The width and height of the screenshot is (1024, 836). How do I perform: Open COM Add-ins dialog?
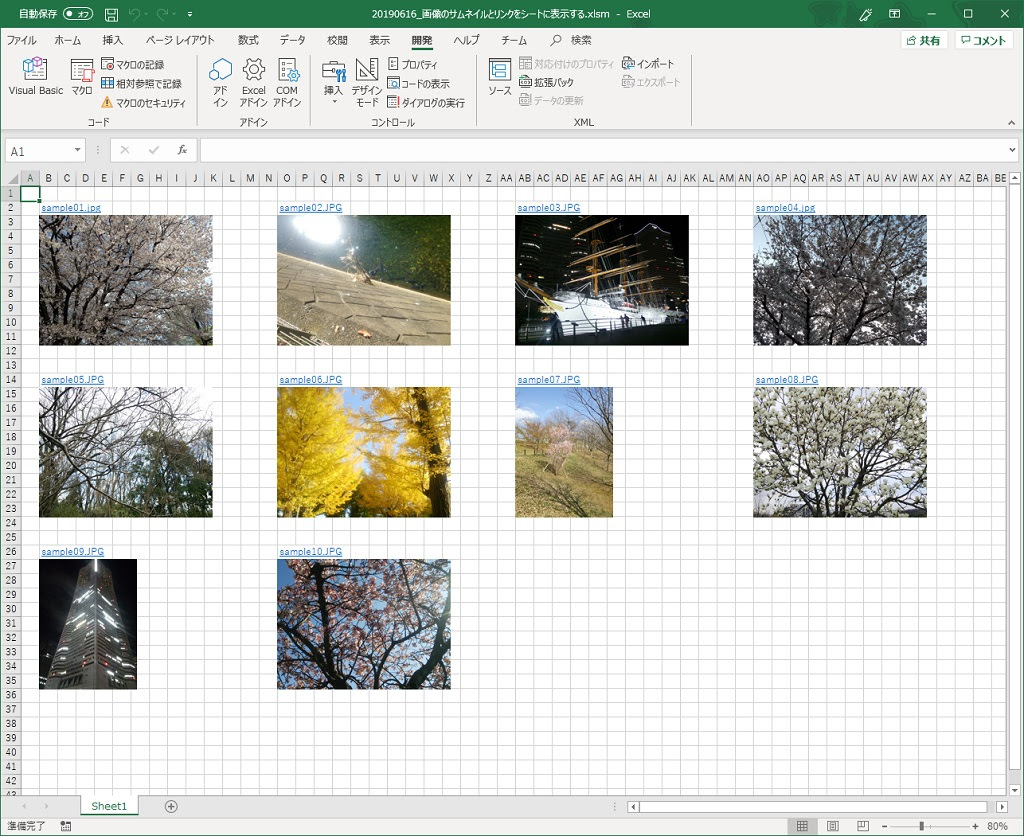287,82
